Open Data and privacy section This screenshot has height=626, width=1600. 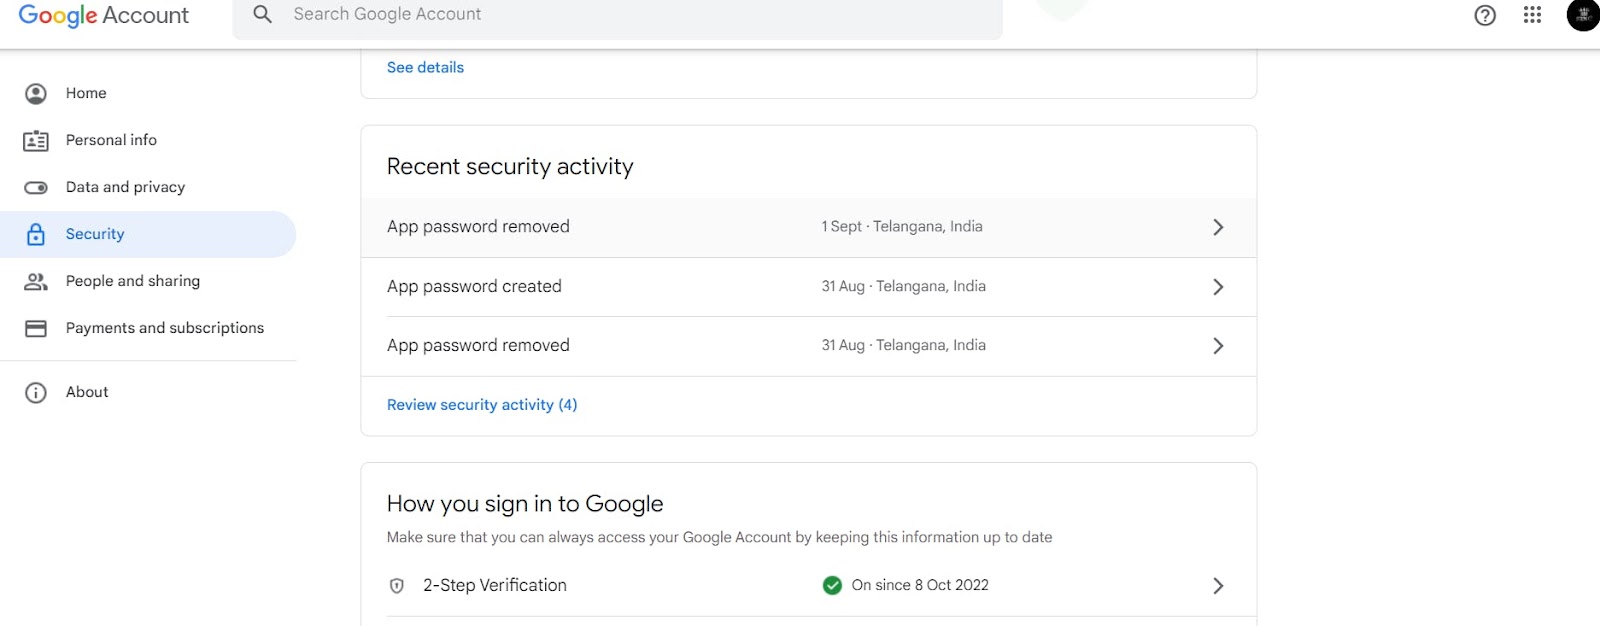(x=148, y=187)
